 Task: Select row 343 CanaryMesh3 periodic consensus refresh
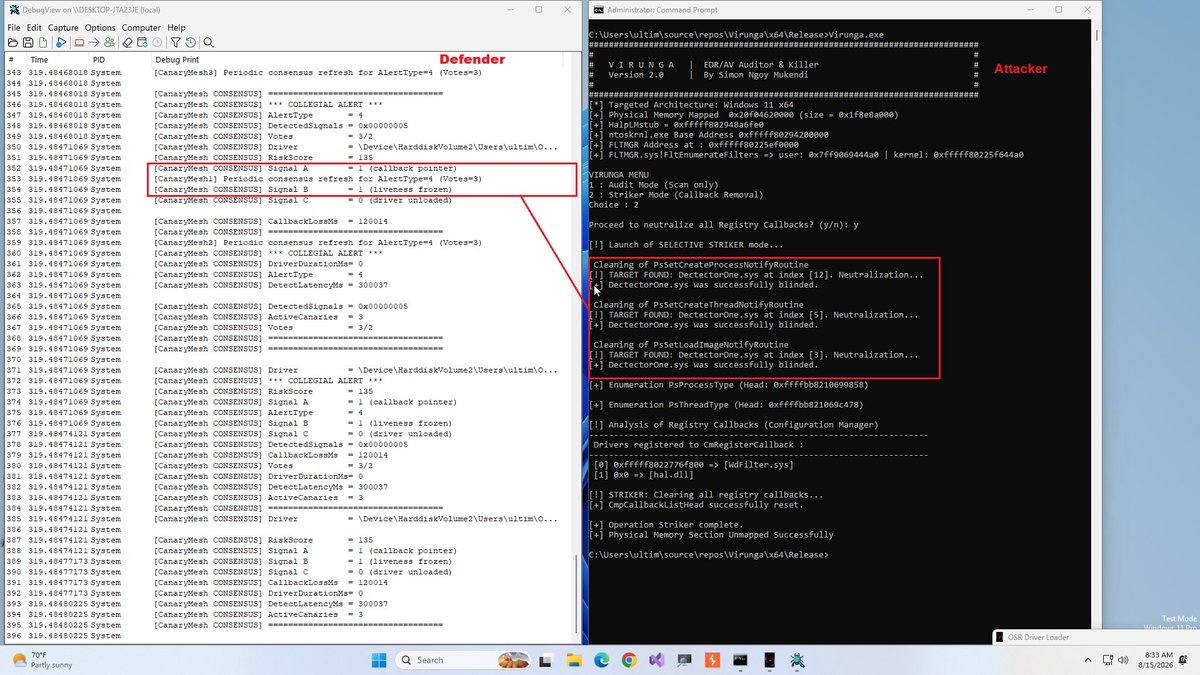tap(288, 74)
